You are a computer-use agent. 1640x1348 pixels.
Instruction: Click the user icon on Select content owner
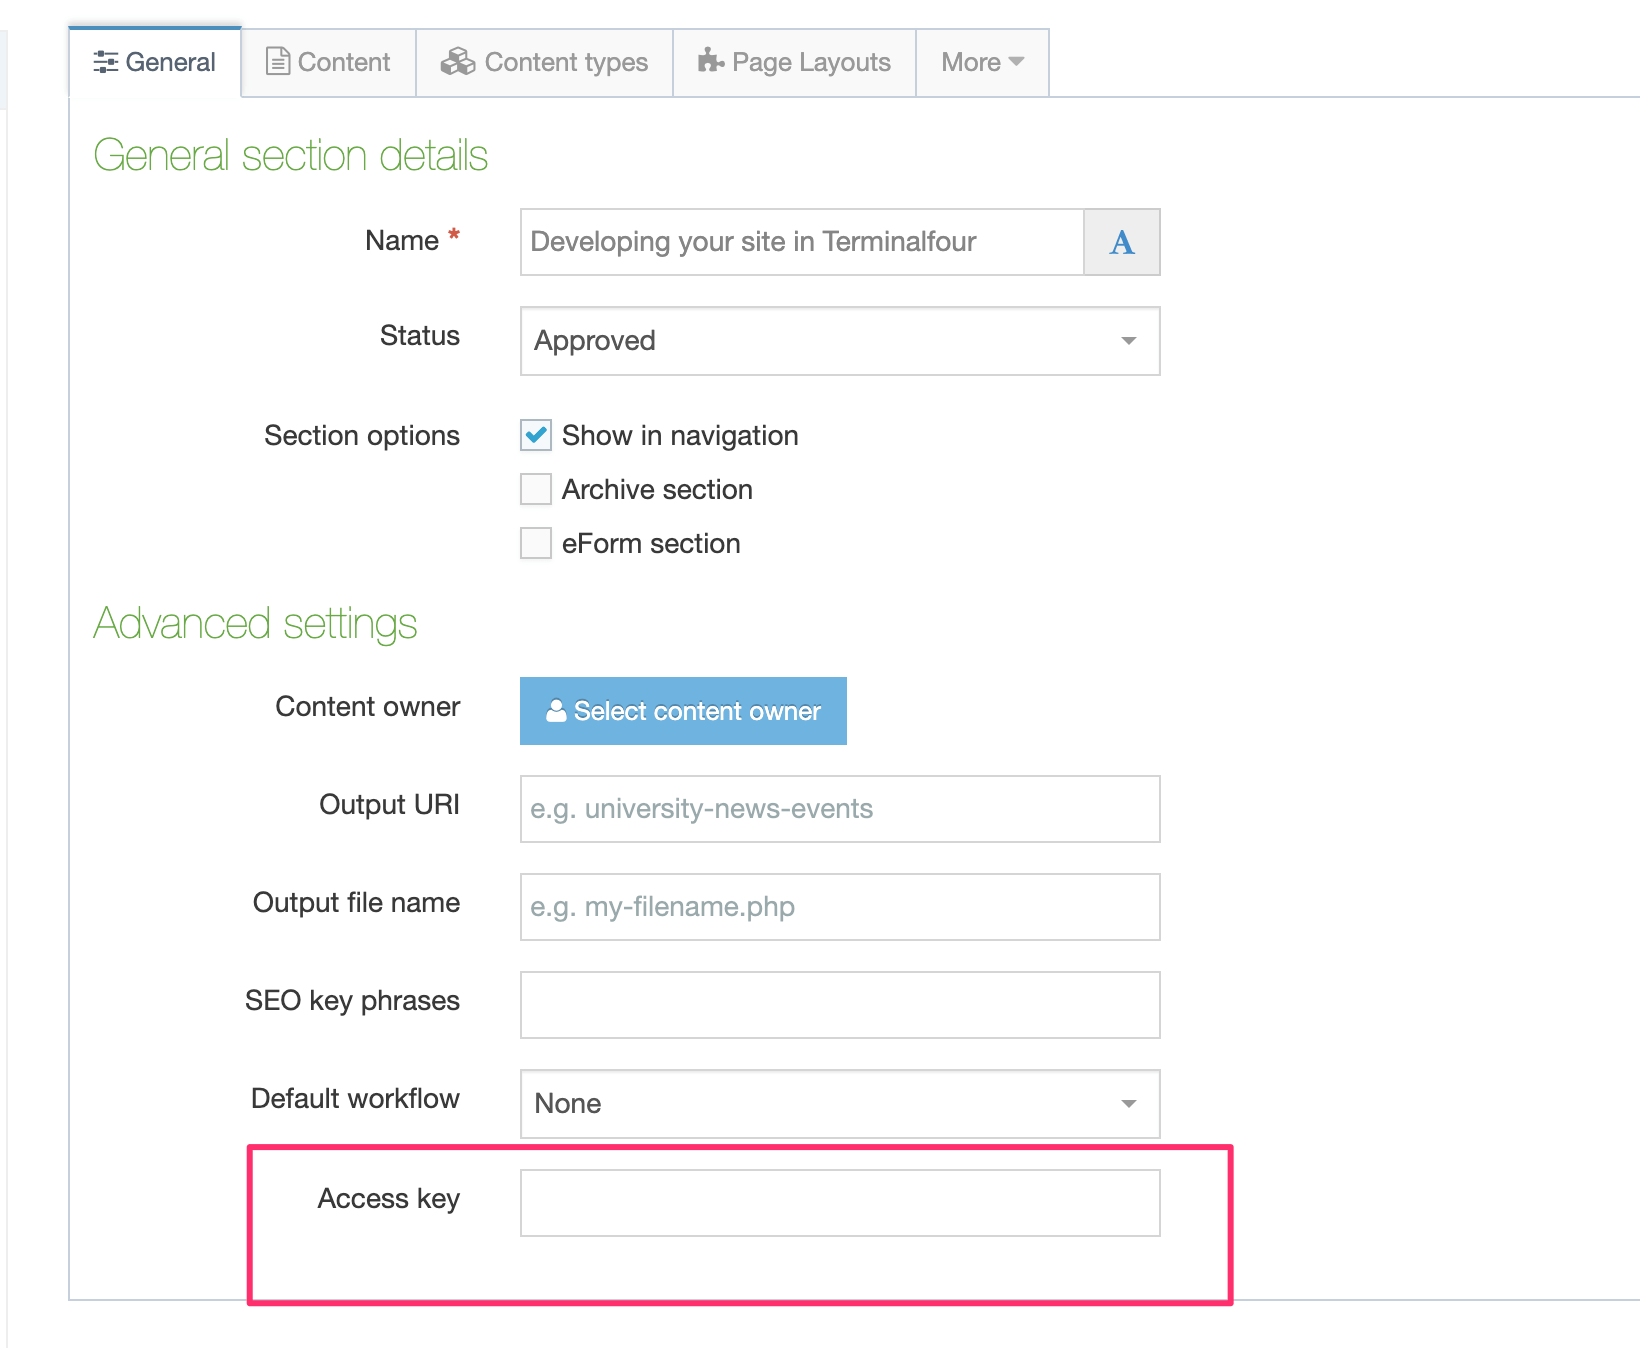point(556,711)
